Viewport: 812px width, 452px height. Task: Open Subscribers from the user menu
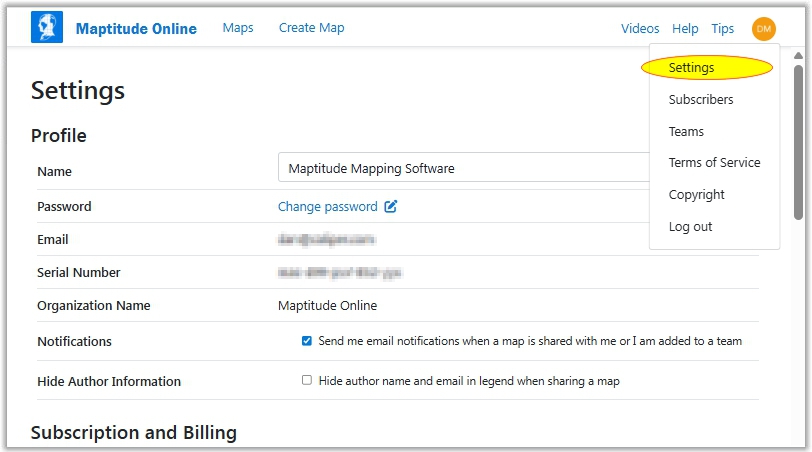tap(701, 99)
